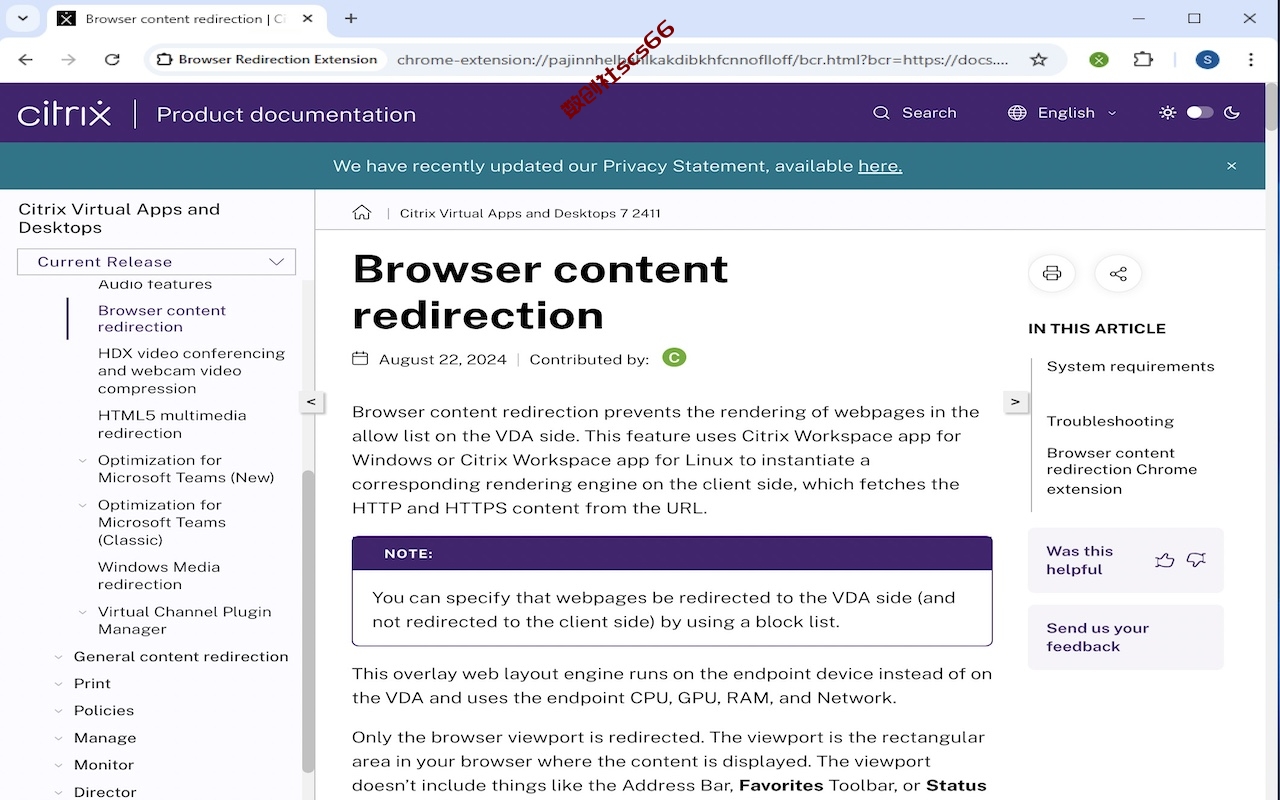The height and width of the screenshot is (800, 1280).
Task: Open HTML5 multimedia redirection
Action: pos(172,424)
